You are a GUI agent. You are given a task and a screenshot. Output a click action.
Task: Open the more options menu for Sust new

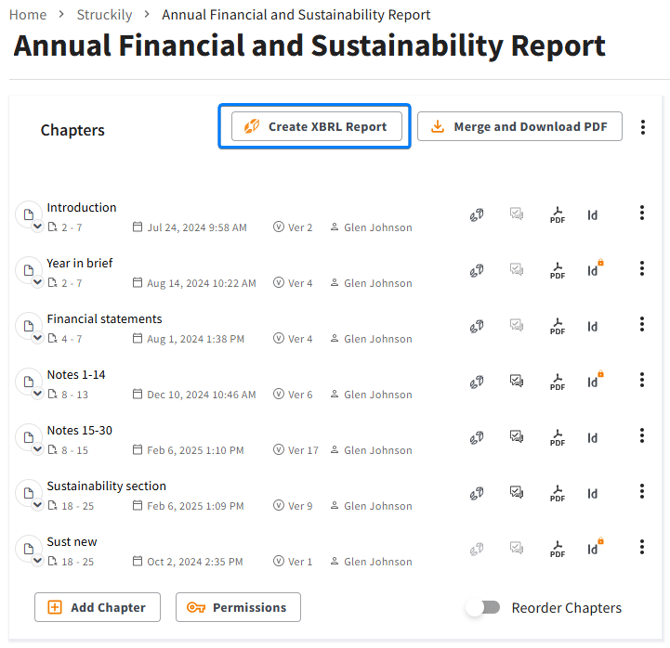click(642, 548)
